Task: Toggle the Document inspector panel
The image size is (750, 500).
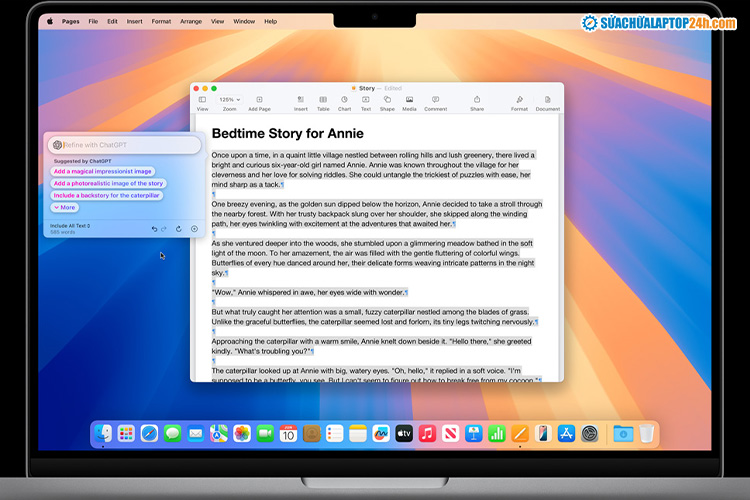Action: pyautogui.click(x=547, y=101)
